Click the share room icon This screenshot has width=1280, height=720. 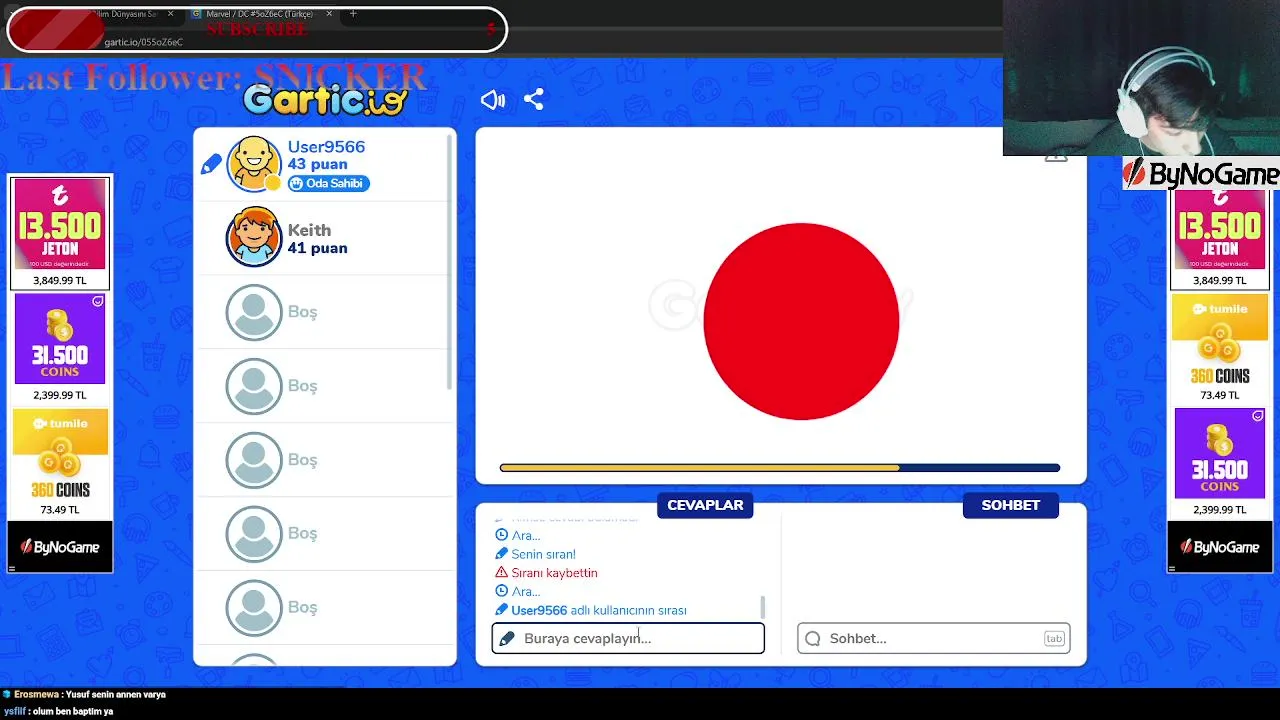tap(534, 100)
